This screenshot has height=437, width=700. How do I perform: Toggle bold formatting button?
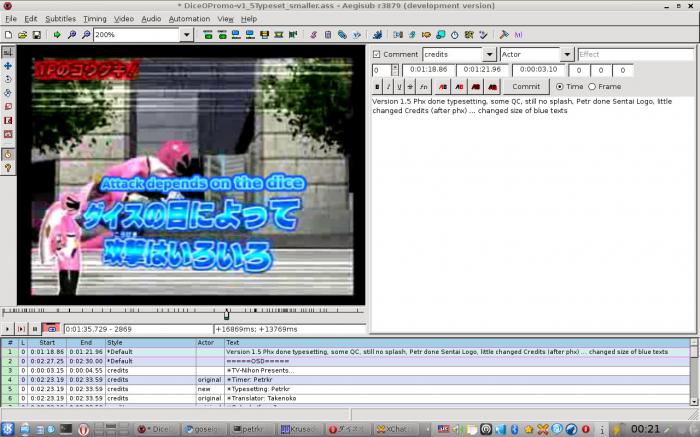click(378, 87)
